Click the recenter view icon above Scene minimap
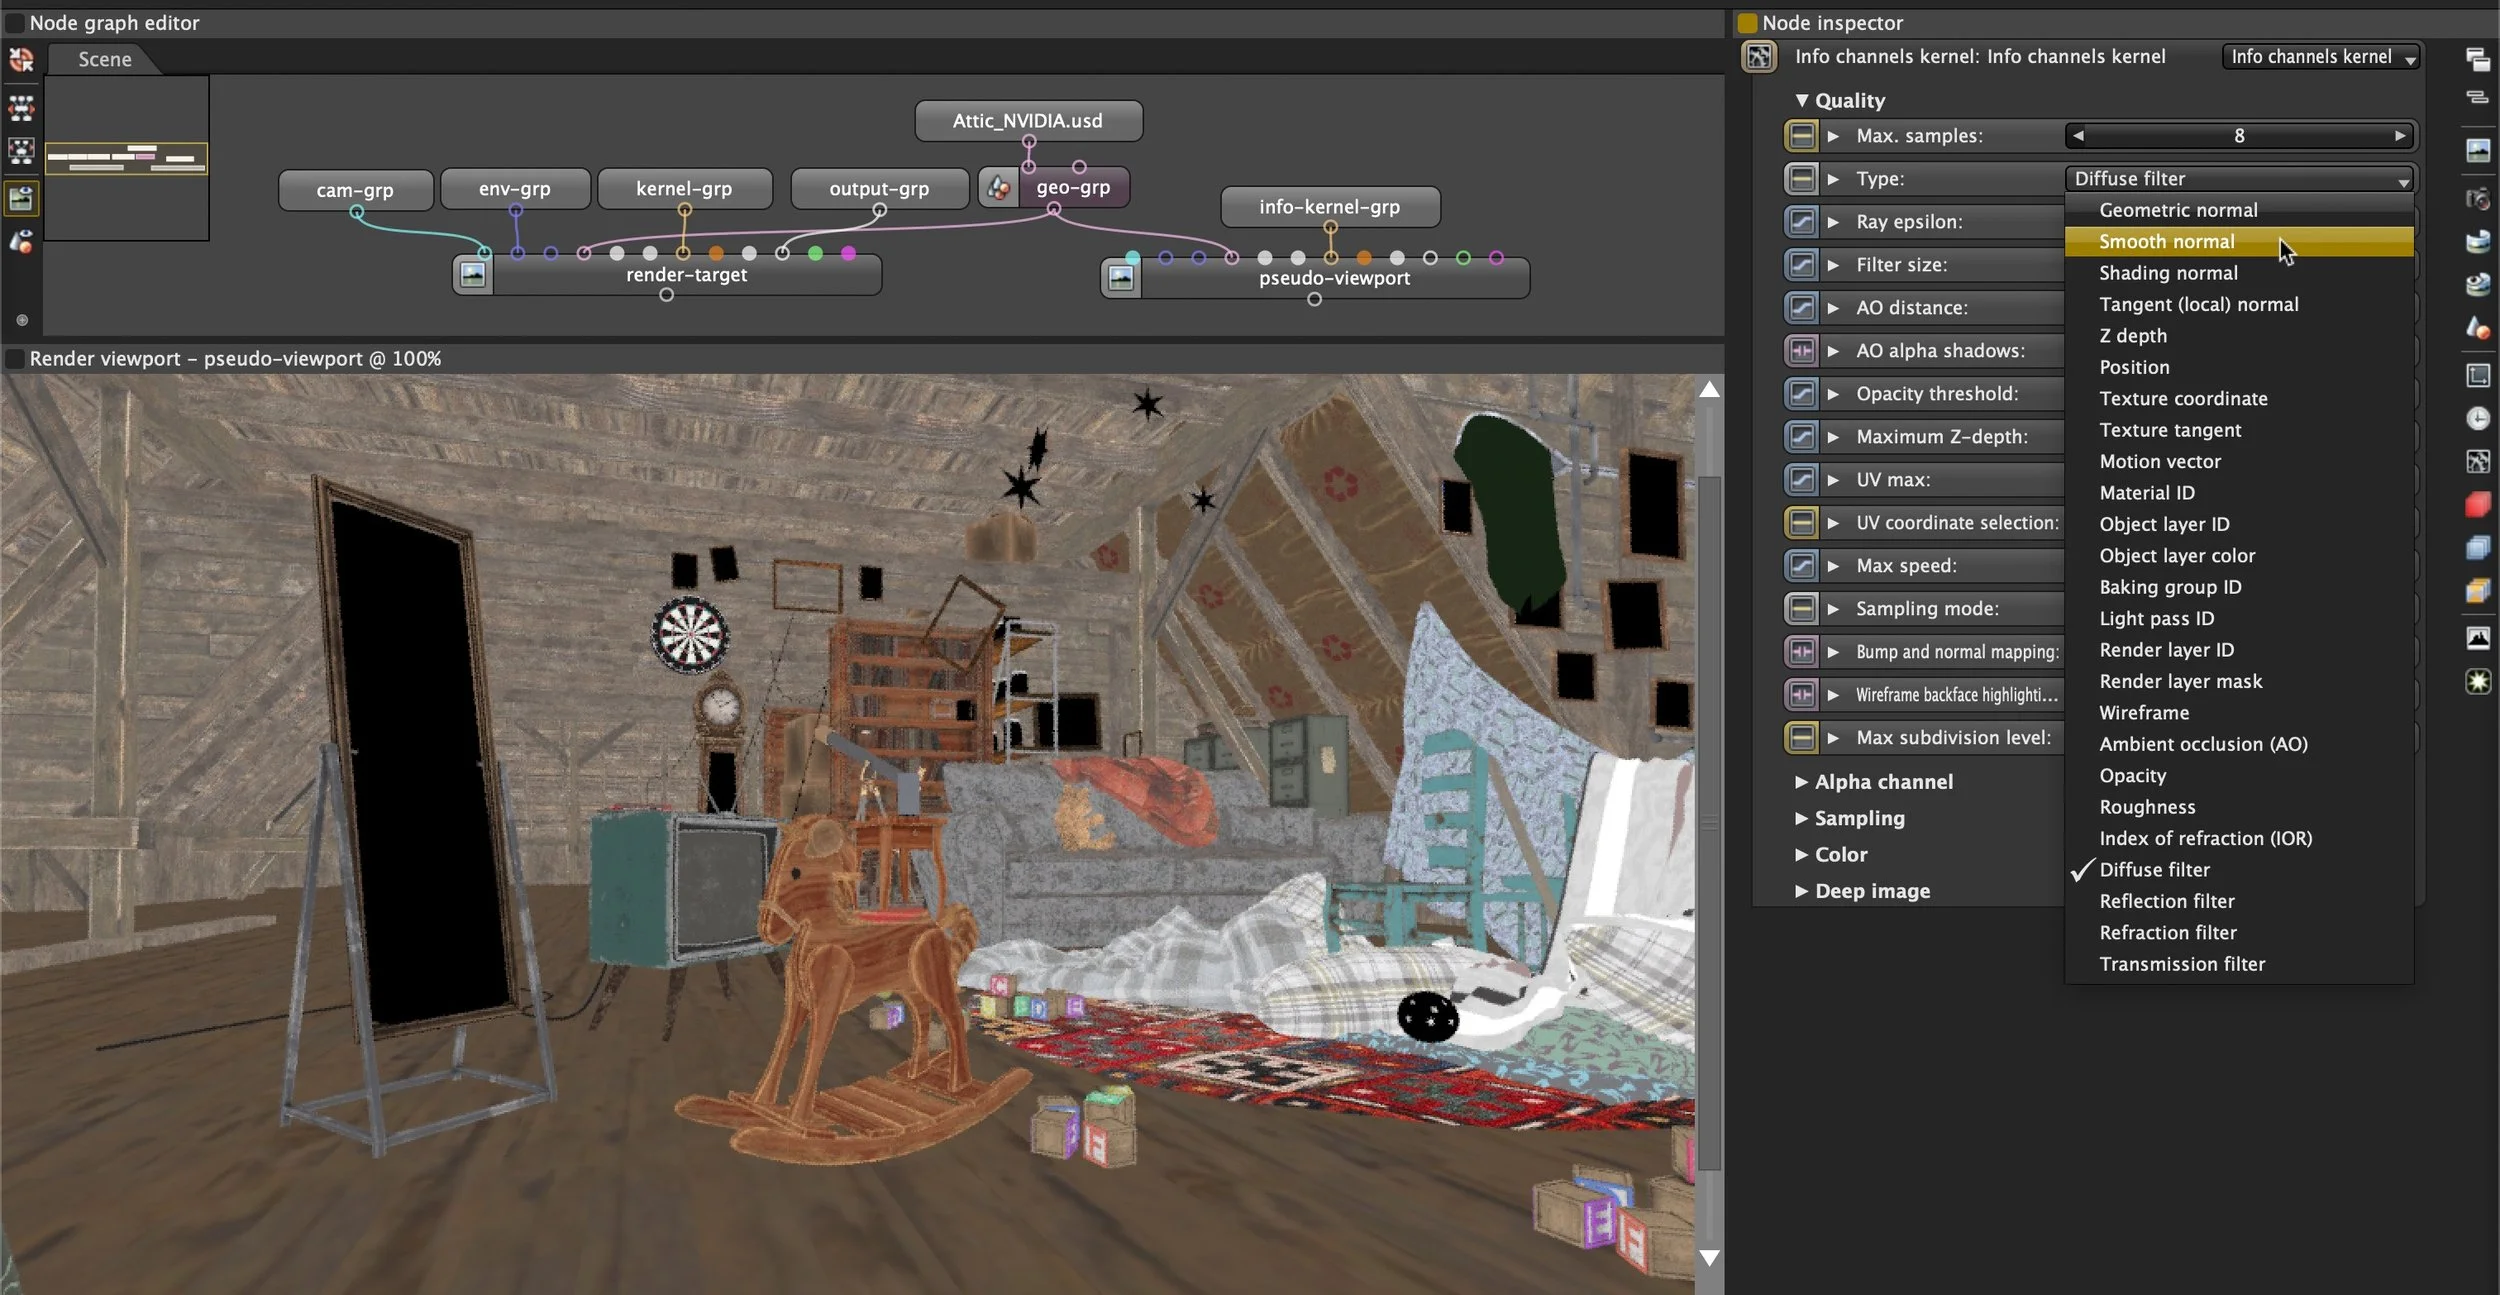 tap(21, 60)
